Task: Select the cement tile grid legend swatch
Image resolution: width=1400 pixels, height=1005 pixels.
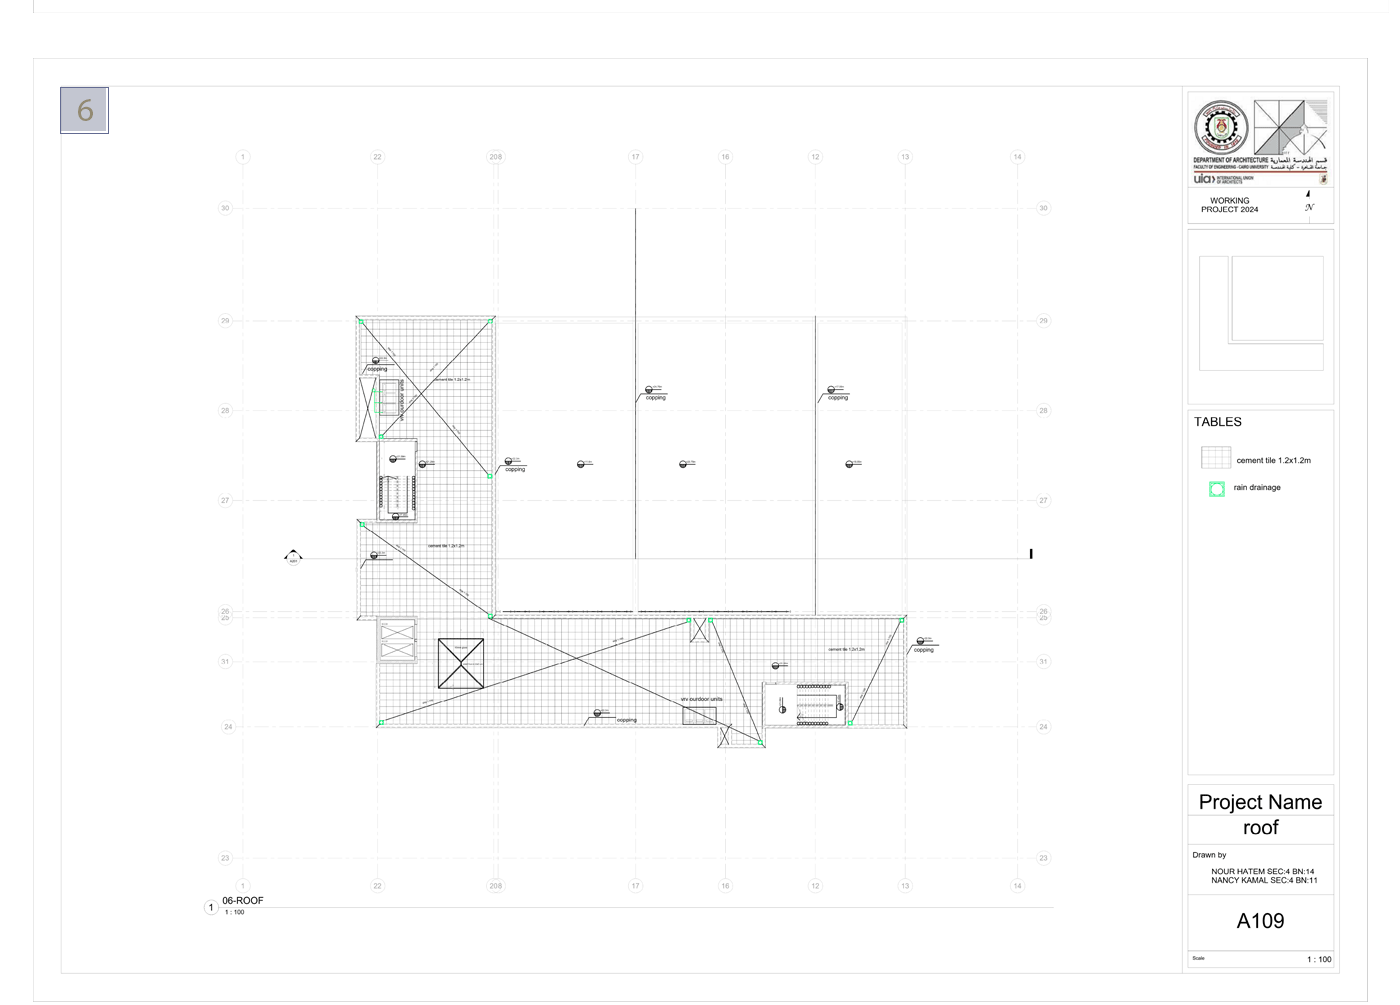Action: [x=1216, y=458]
